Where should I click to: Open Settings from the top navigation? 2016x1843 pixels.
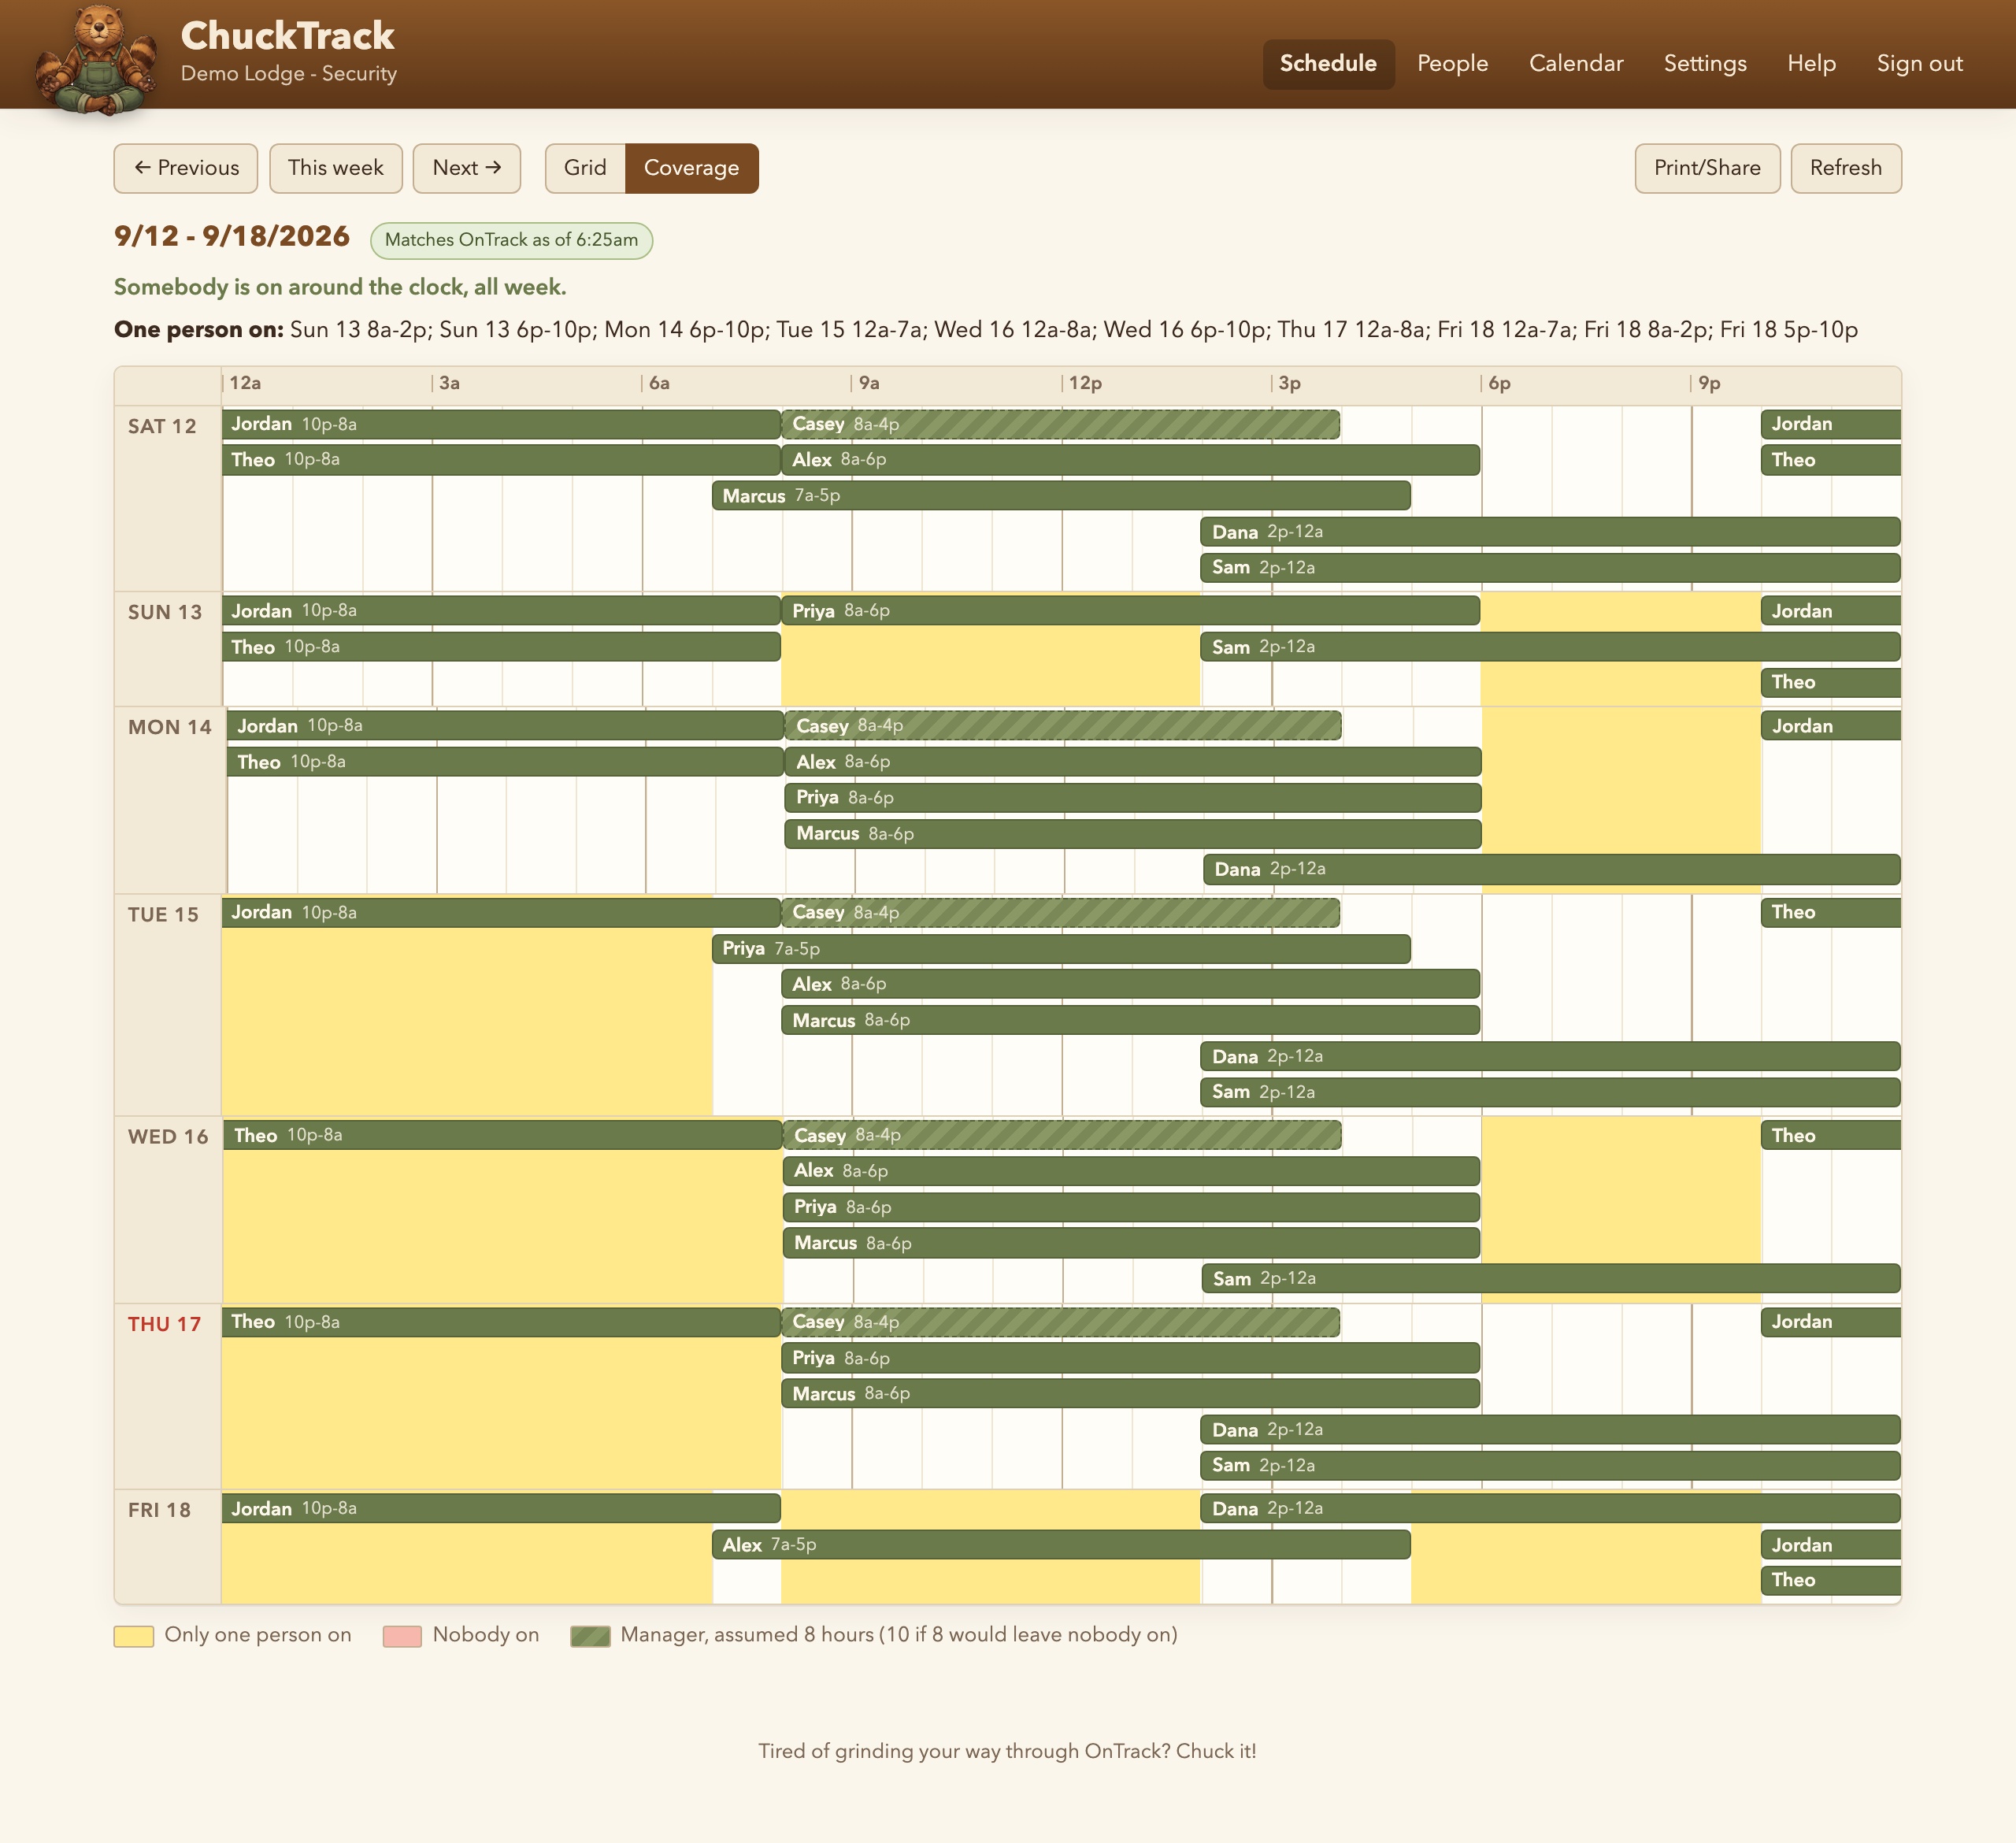(x=1705, y=64)
